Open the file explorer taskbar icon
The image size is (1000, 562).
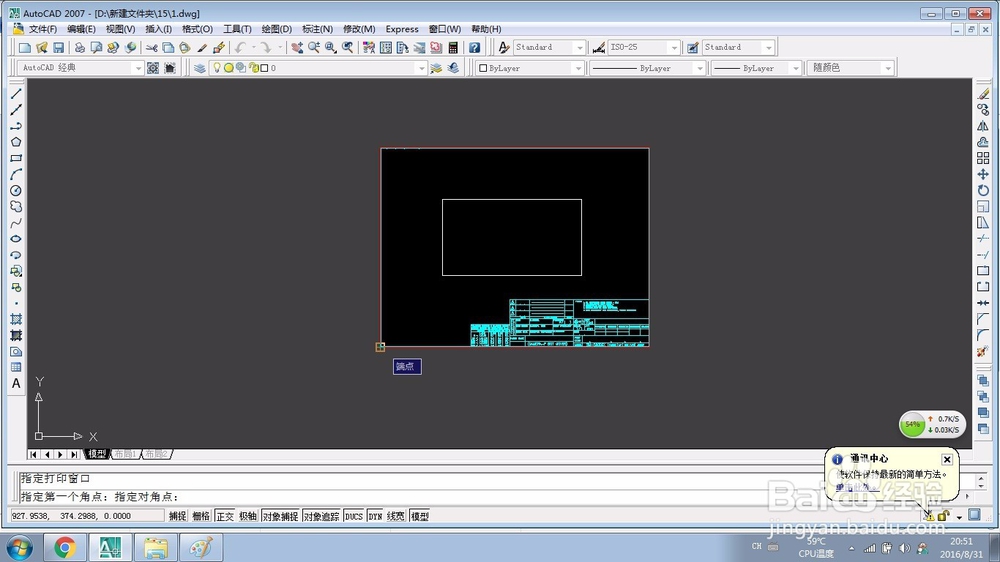[x=156, y=547]
